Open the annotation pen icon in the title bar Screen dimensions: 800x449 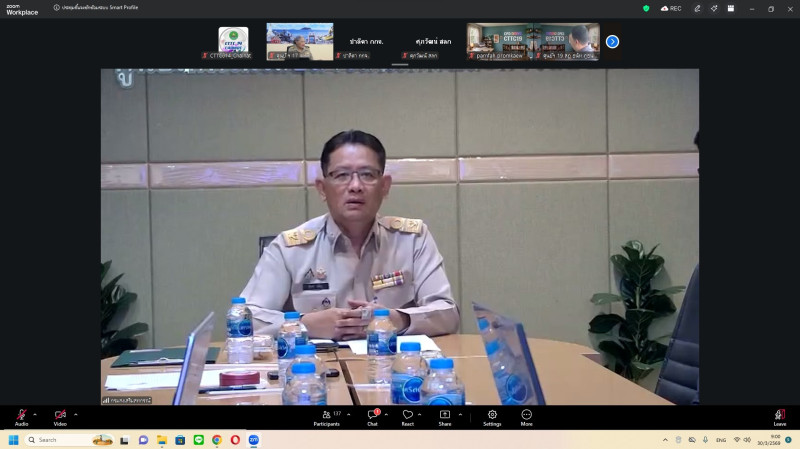[x=697, y=8]
